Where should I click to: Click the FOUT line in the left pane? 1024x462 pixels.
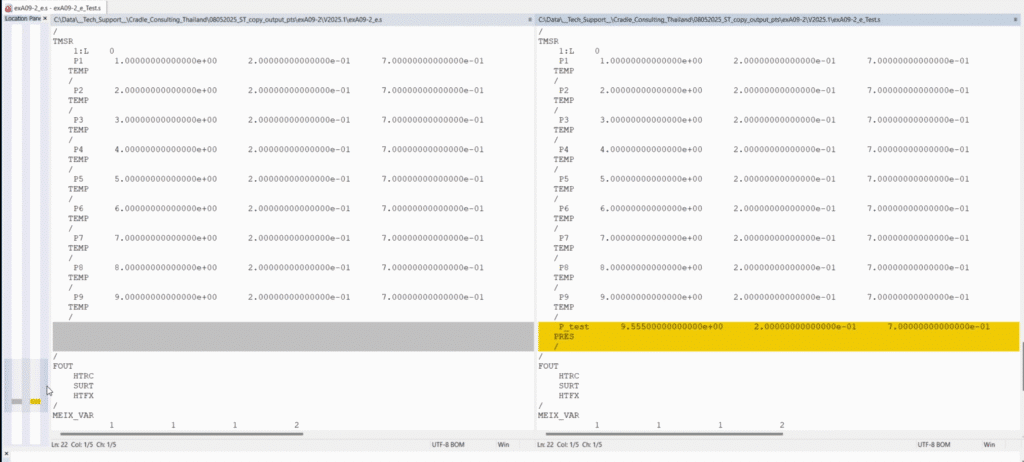click(63, 366)
